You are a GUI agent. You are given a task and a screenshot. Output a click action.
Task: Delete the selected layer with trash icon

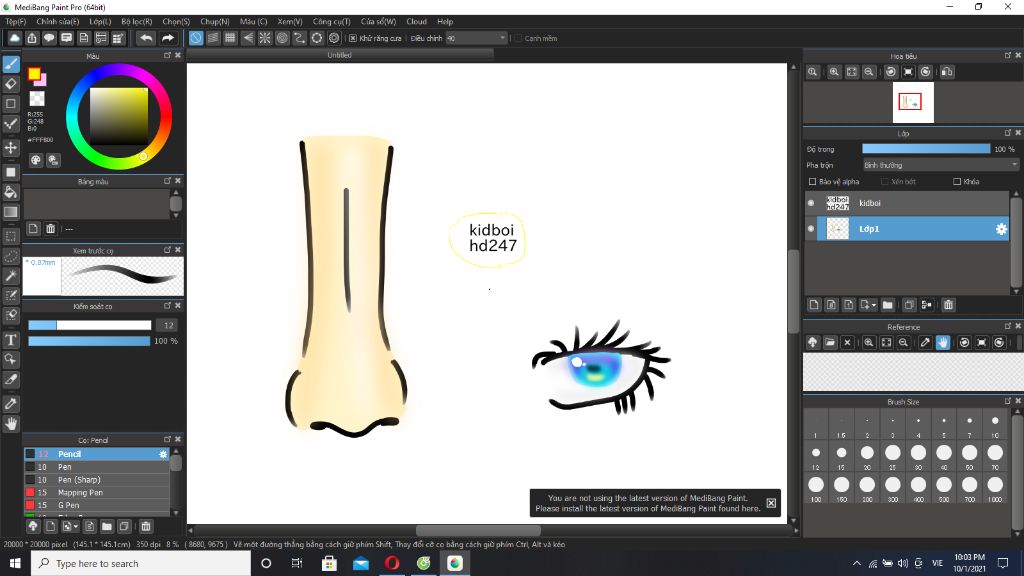(948, 305)
